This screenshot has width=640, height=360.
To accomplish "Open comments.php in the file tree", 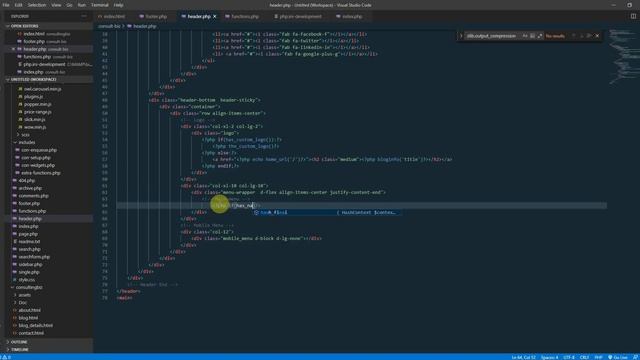I will point(33,196).
